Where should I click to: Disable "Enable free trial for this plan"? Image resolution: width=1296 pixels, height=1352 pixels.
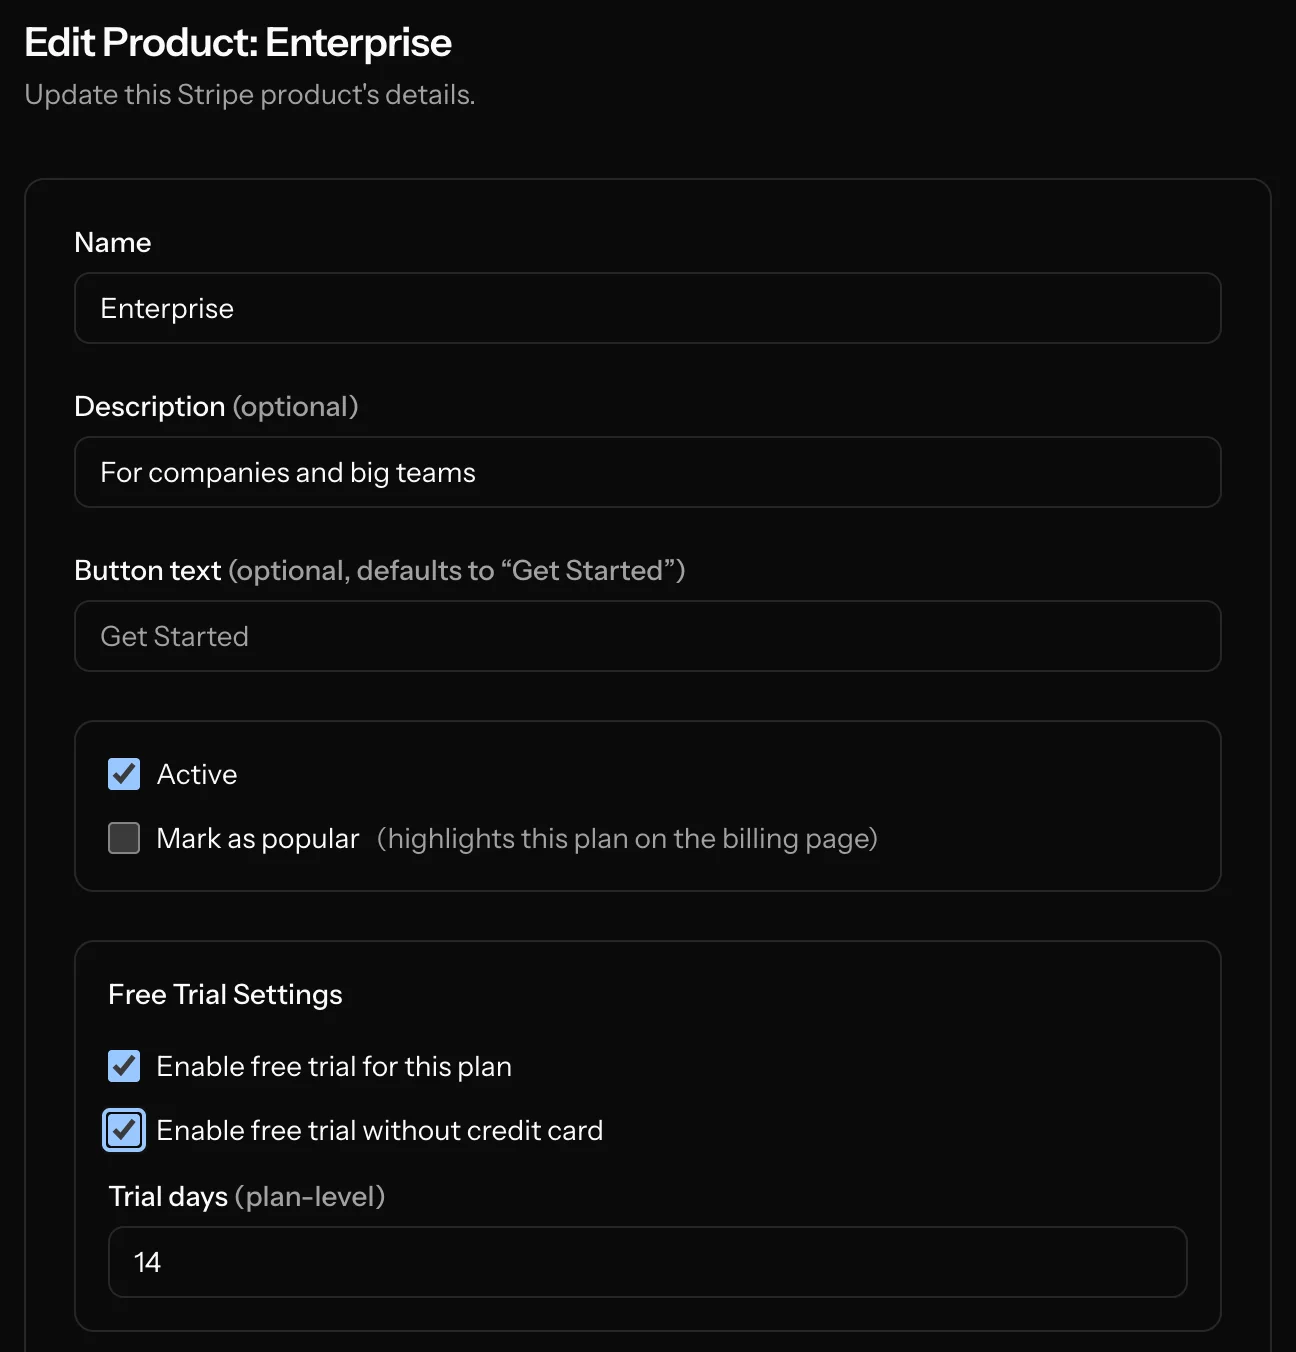(123, 1066)
